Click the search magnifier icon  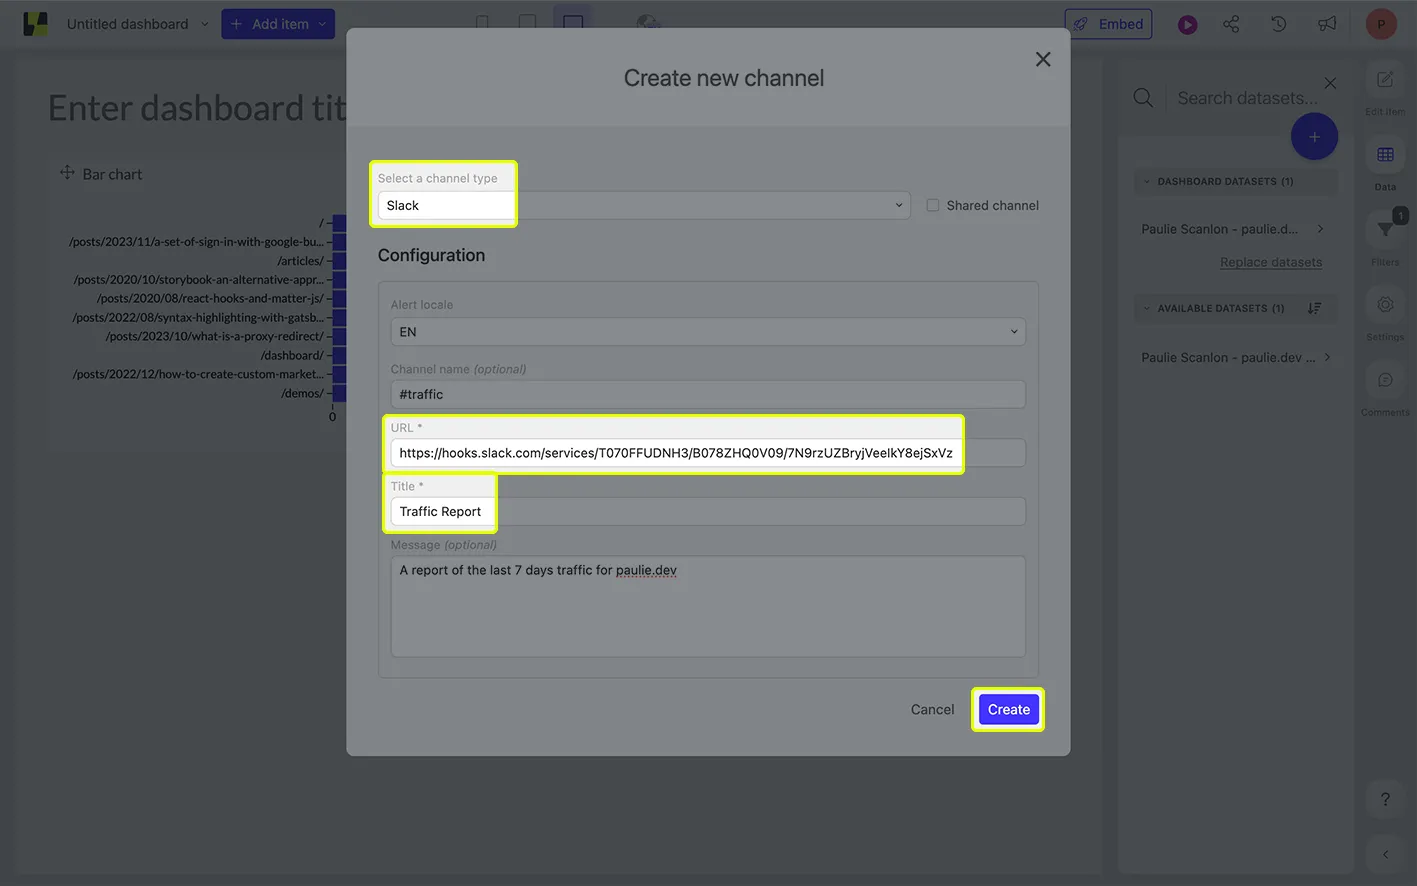point(1143,98)
